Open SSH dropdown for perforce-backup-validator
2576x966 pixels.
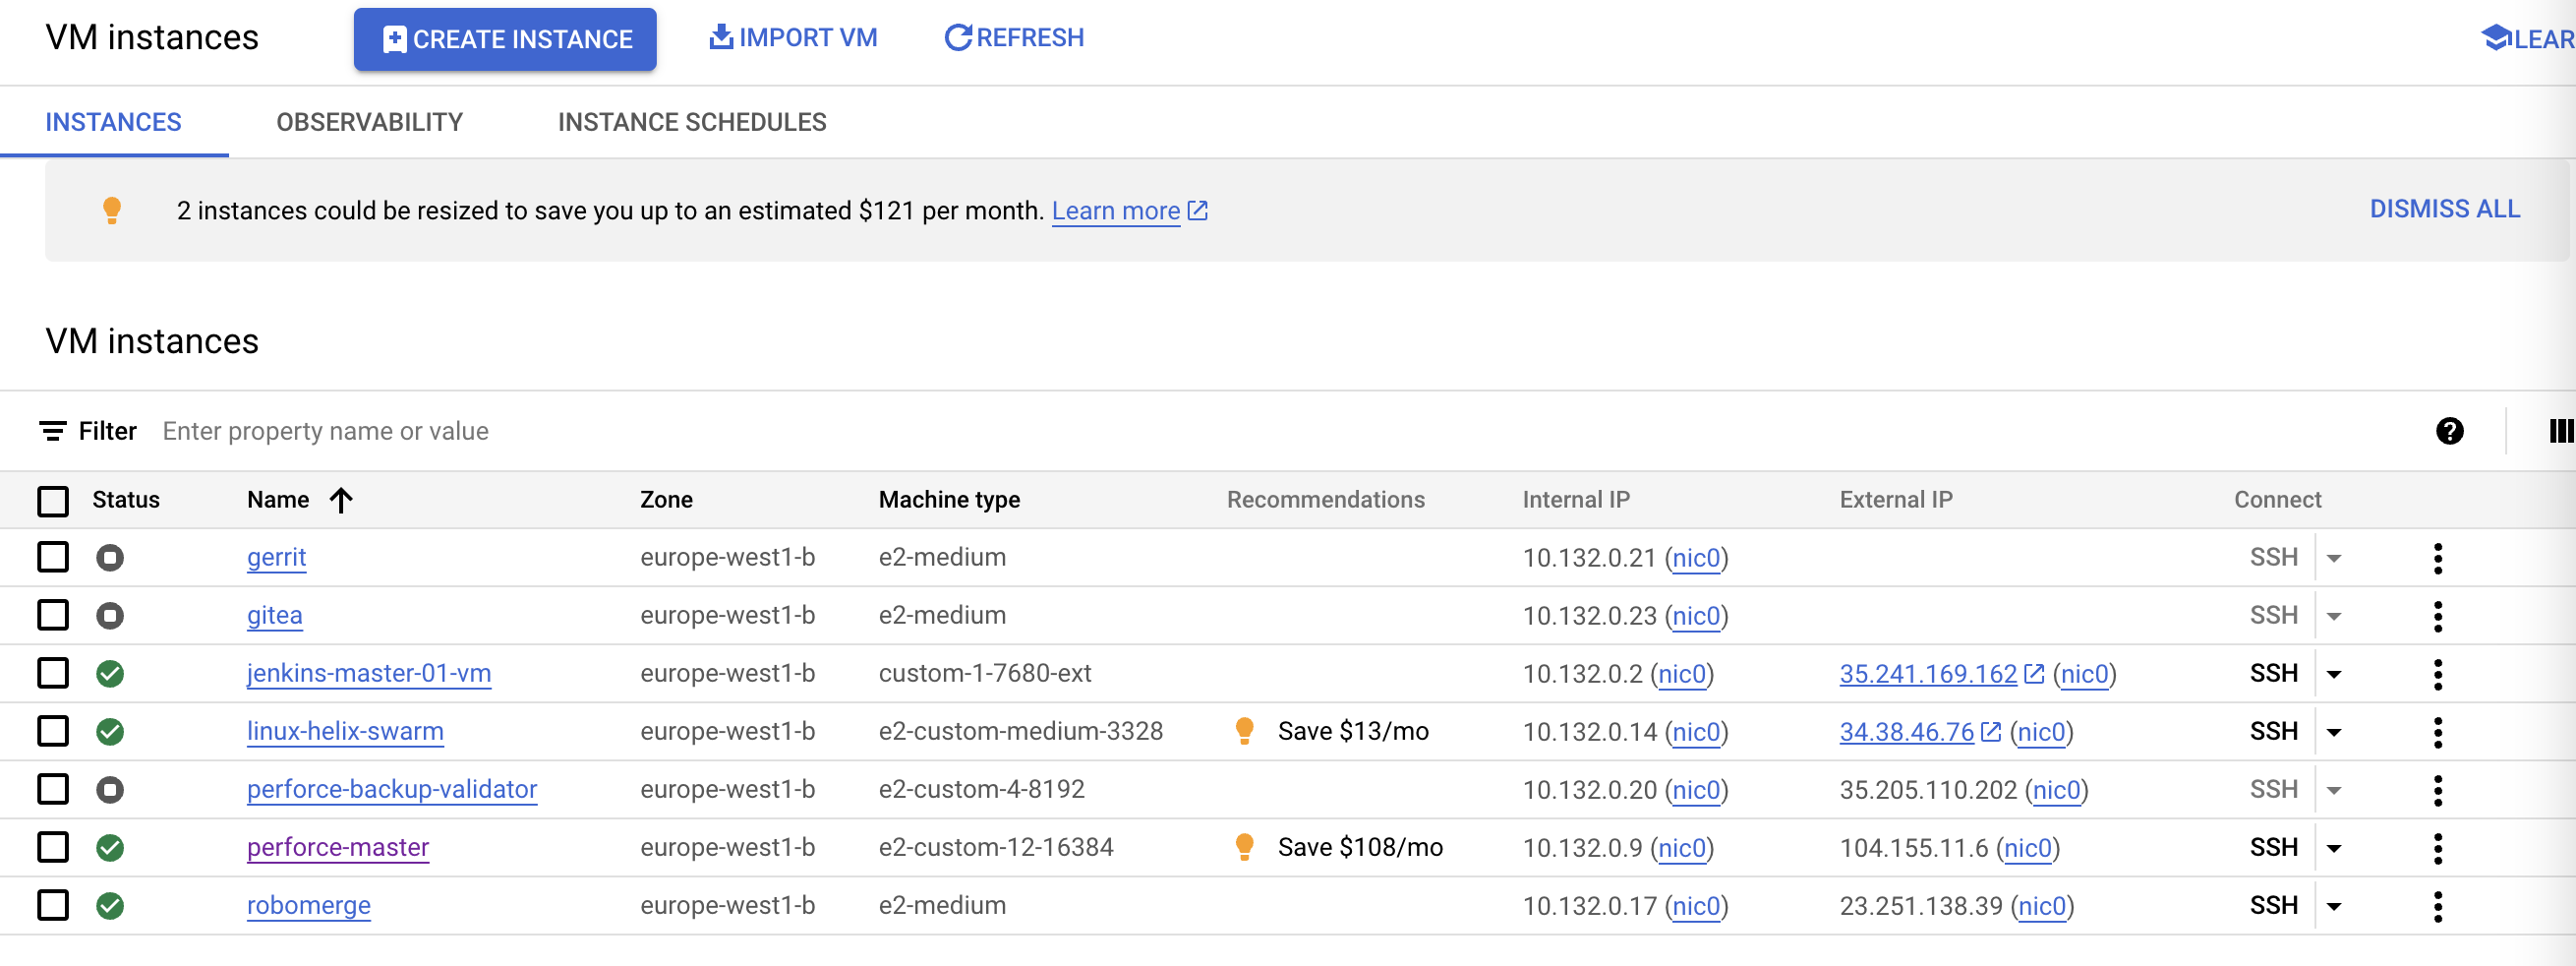(x=2336, y=789)
